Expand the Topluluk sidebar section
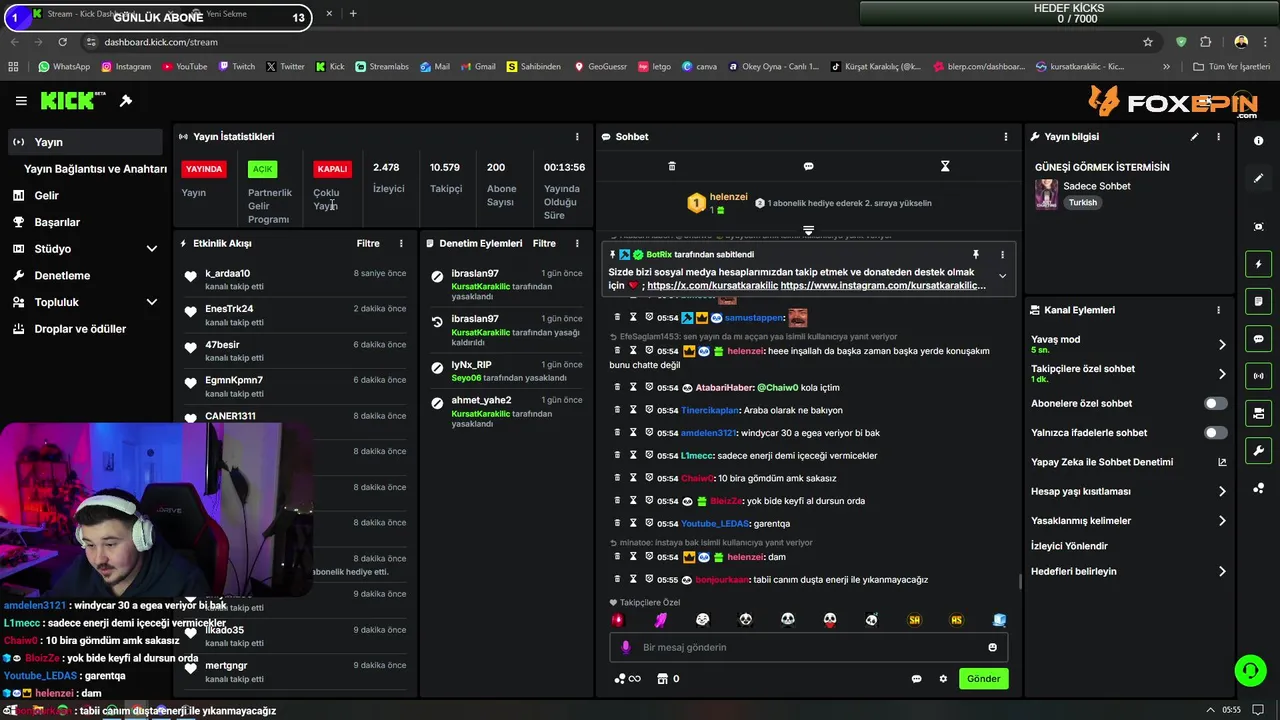 tap(152, 302)
